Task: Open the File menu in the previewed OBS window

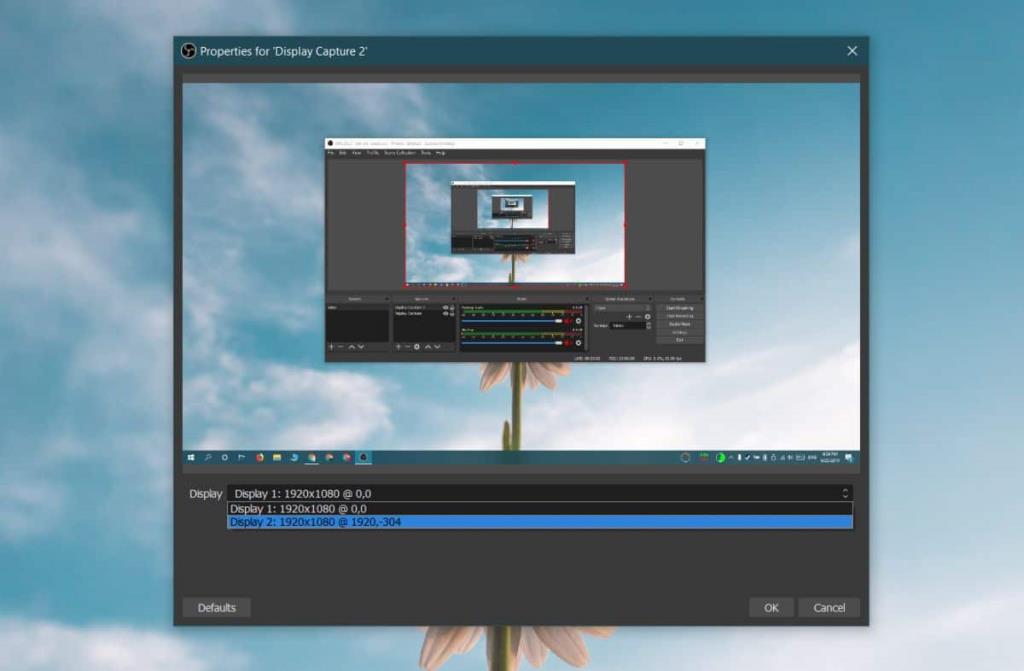Action: [333, 152]
